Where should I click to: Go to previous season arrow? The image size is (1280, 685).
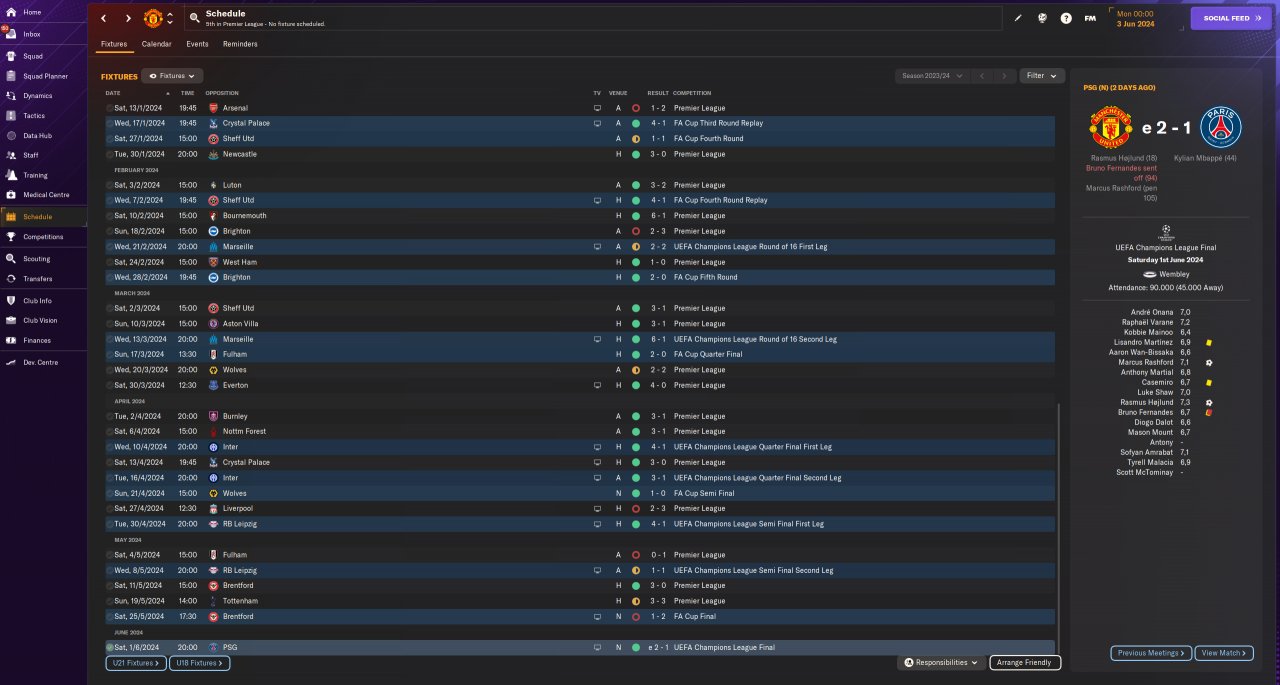[982, 76]
